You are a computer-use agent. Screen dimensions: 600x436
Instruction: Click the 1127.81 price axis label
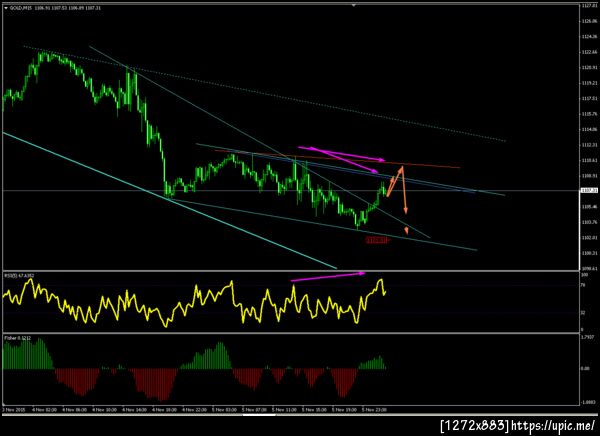point(589,6)
